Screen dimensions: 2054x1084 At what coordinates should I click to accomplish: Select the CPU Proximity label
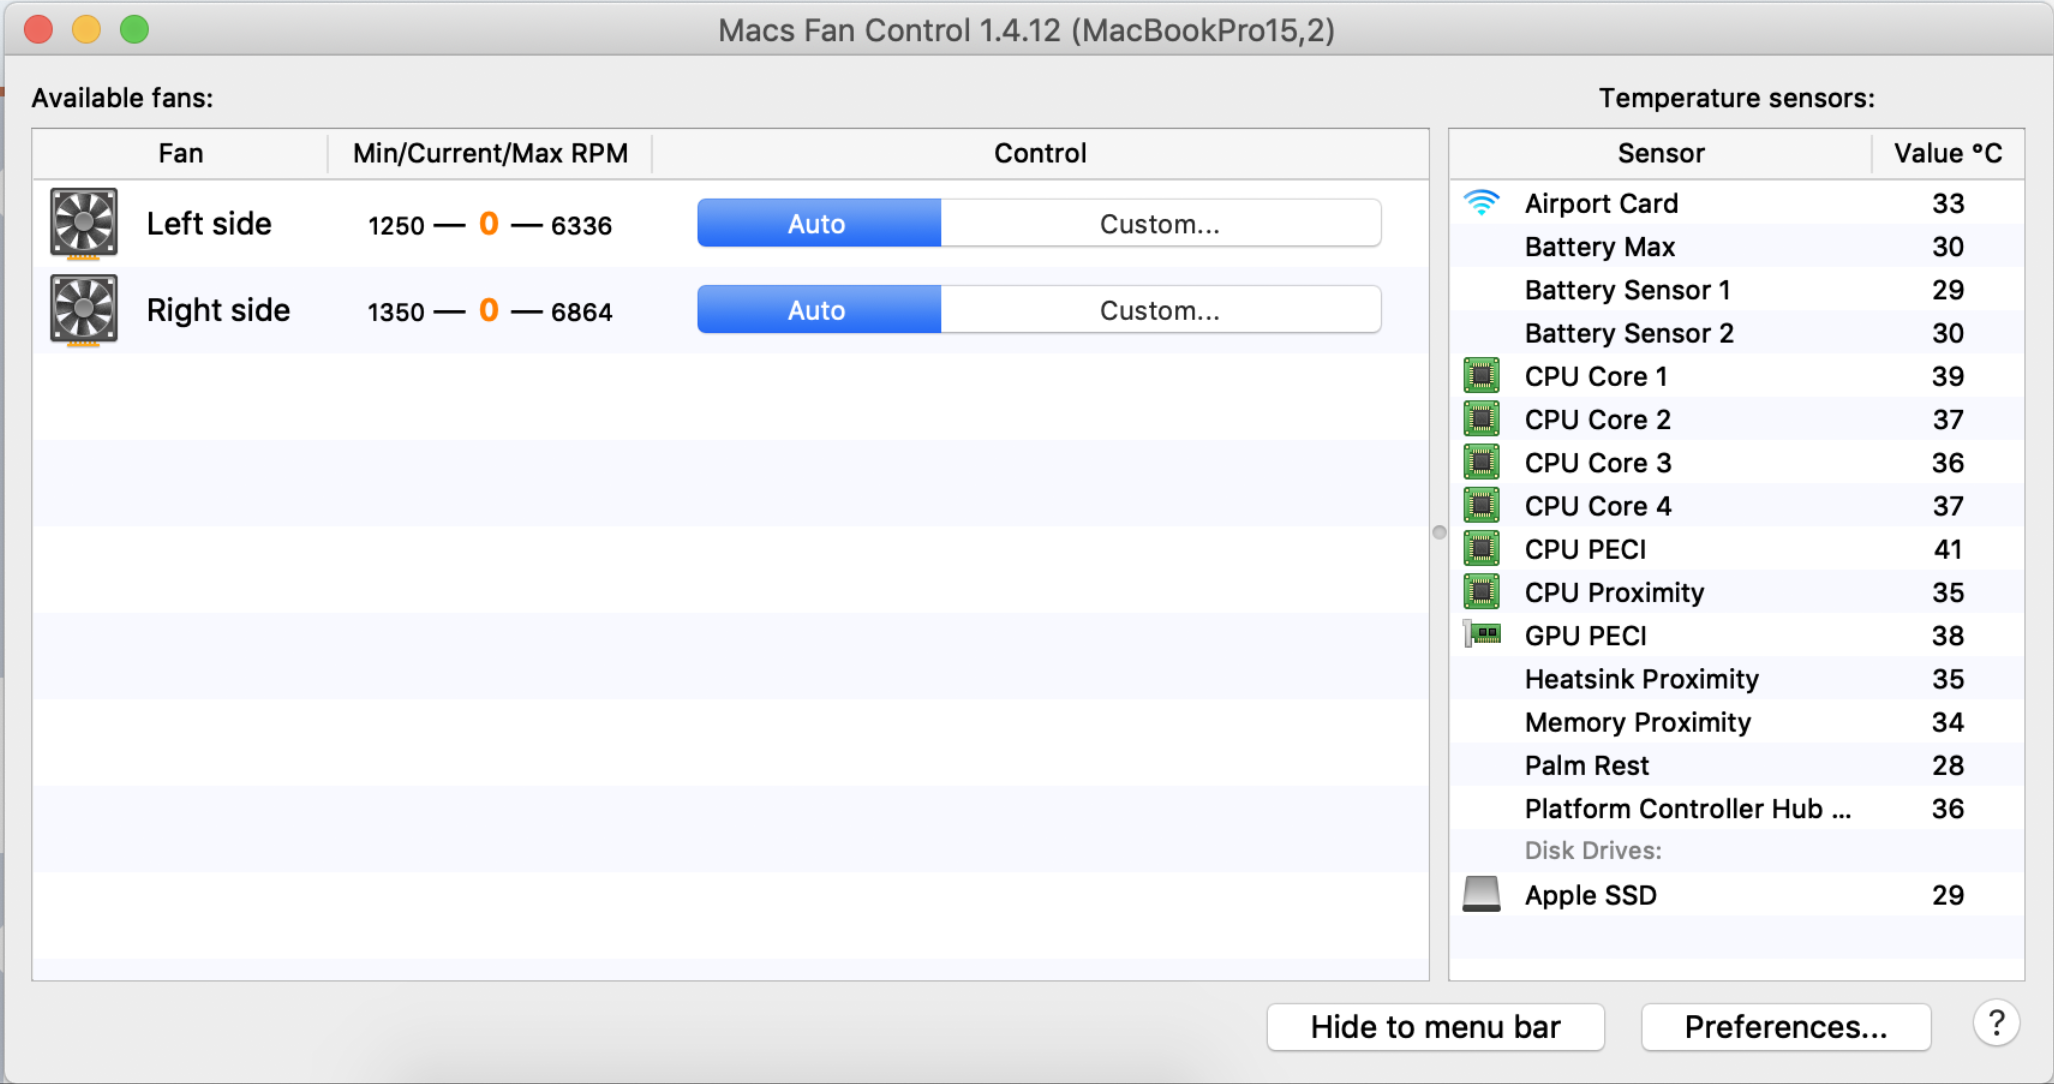click(x=1614, y=592)
